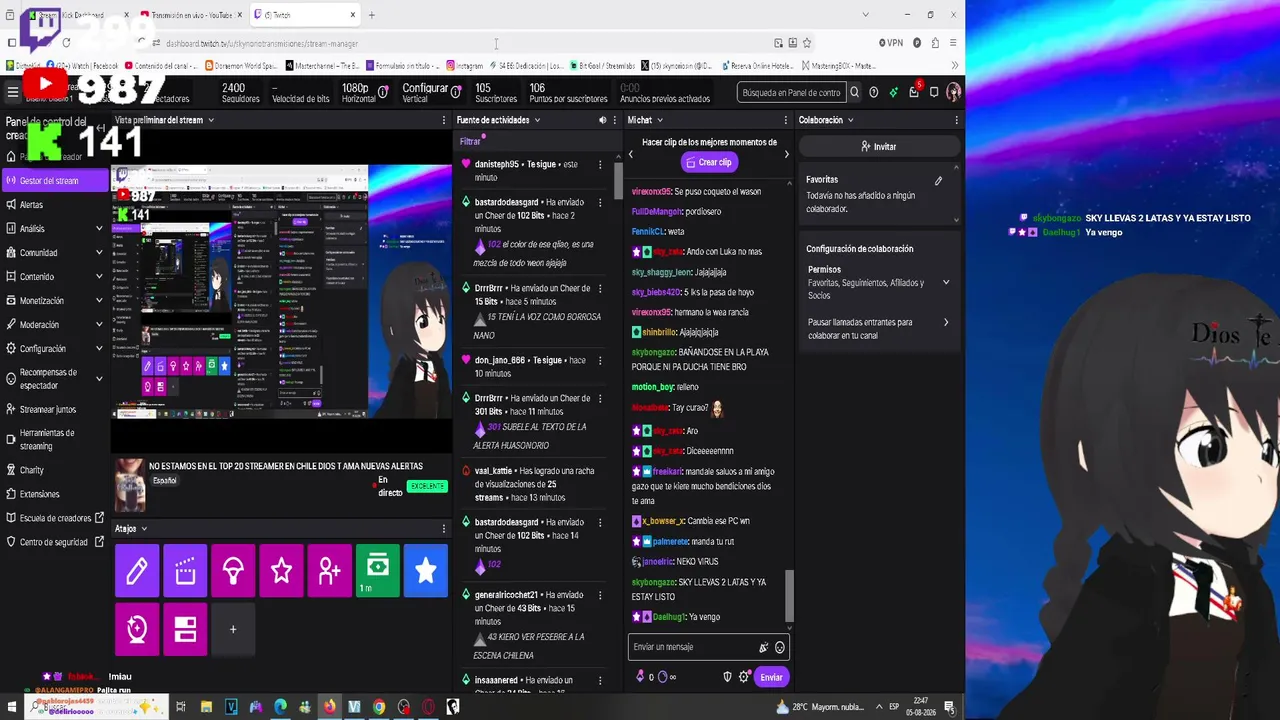This screenshot has height=720, width=1280.
Task: Open Streamear juntos in sidebar
Action: coord(54,409)
